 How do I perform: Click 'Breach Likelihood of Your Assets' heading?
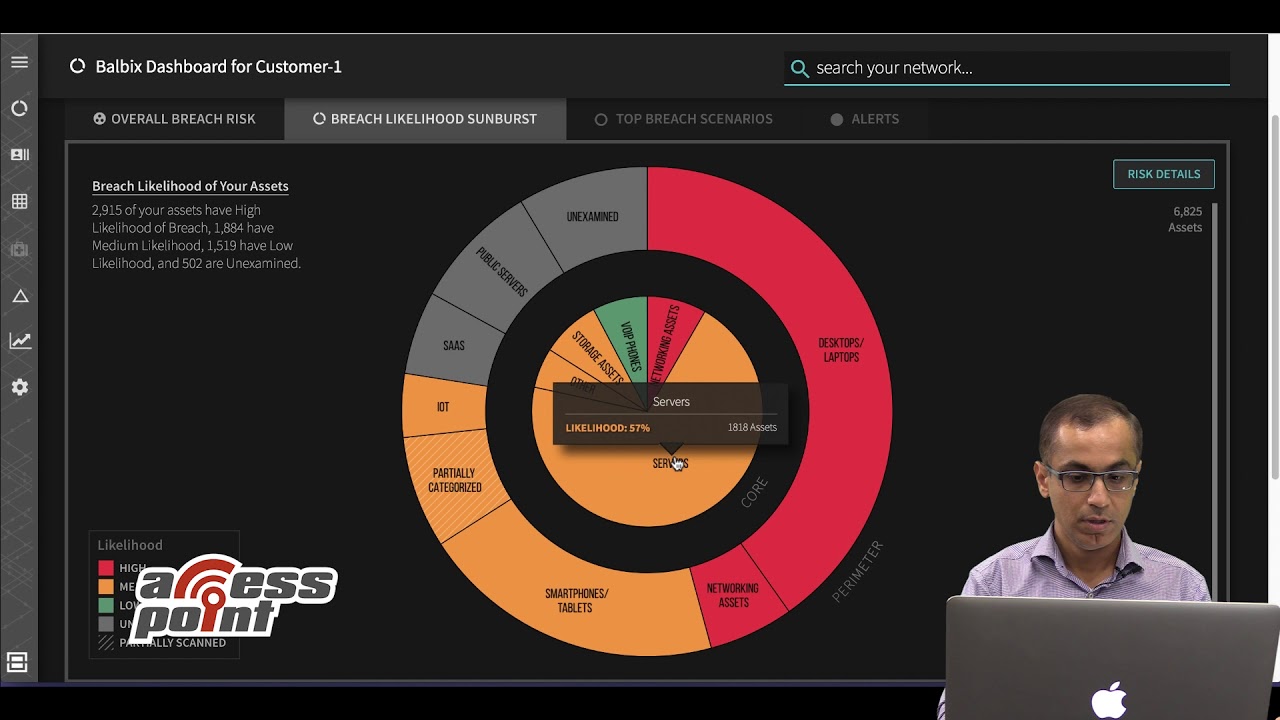point(190,186)
